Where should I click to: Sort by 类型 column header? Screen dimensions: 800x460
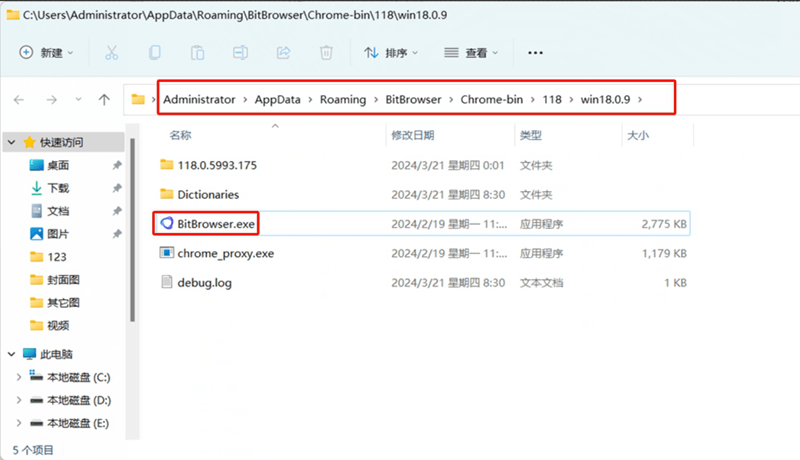[531, 135]
